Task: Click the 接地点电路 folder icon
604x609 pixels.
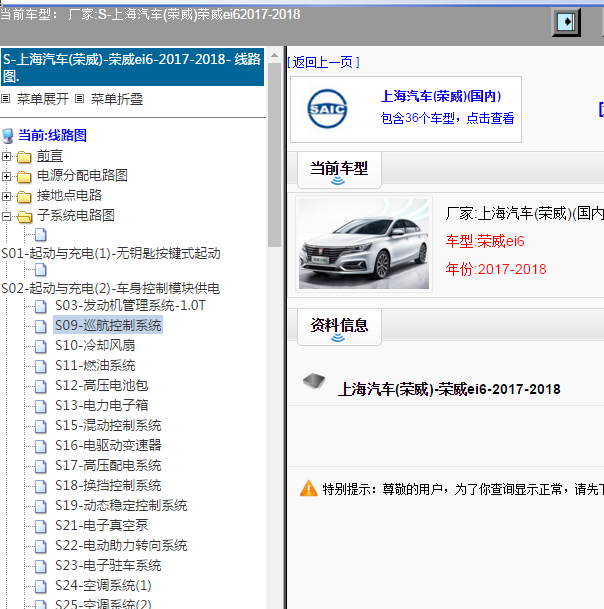Action: (24, 197)
